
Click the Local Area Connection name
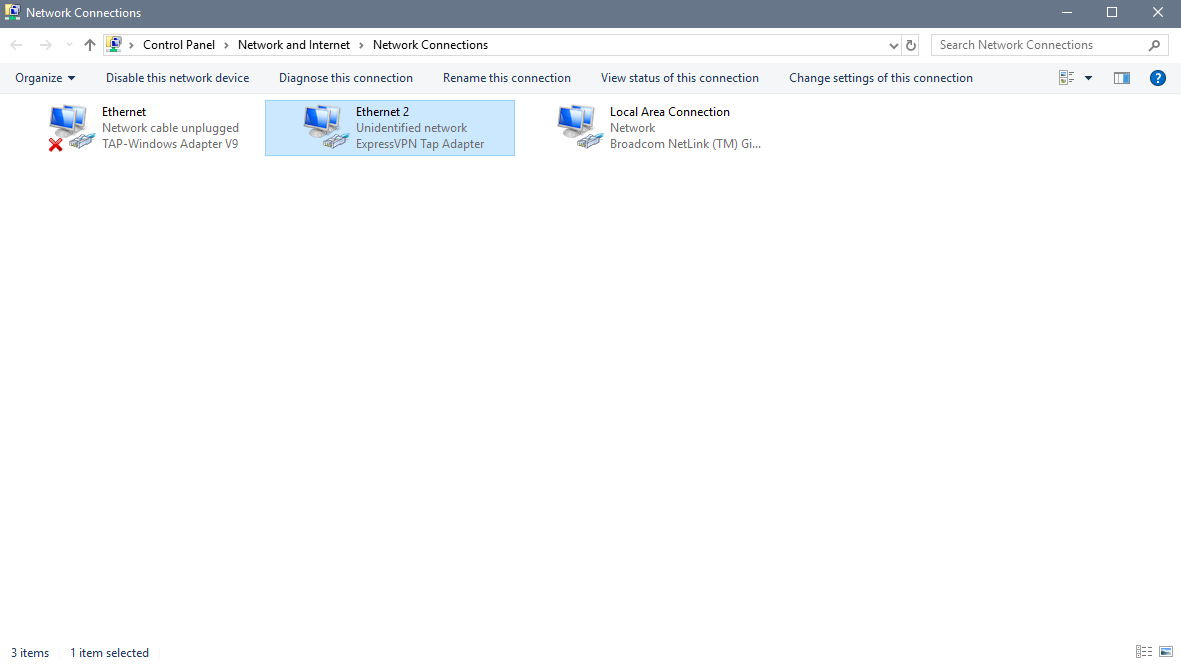[670, 111]
